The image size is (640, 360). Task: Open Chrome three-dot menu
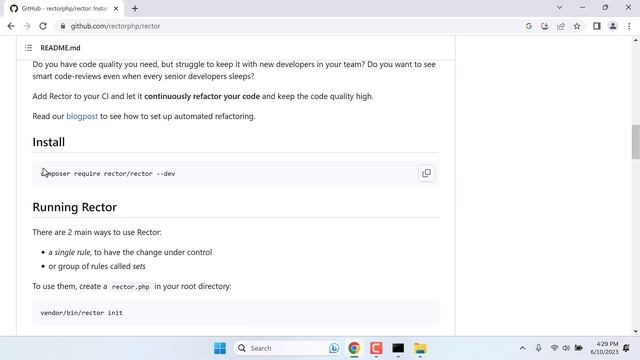pyautogui.click(x=629, y=26)
